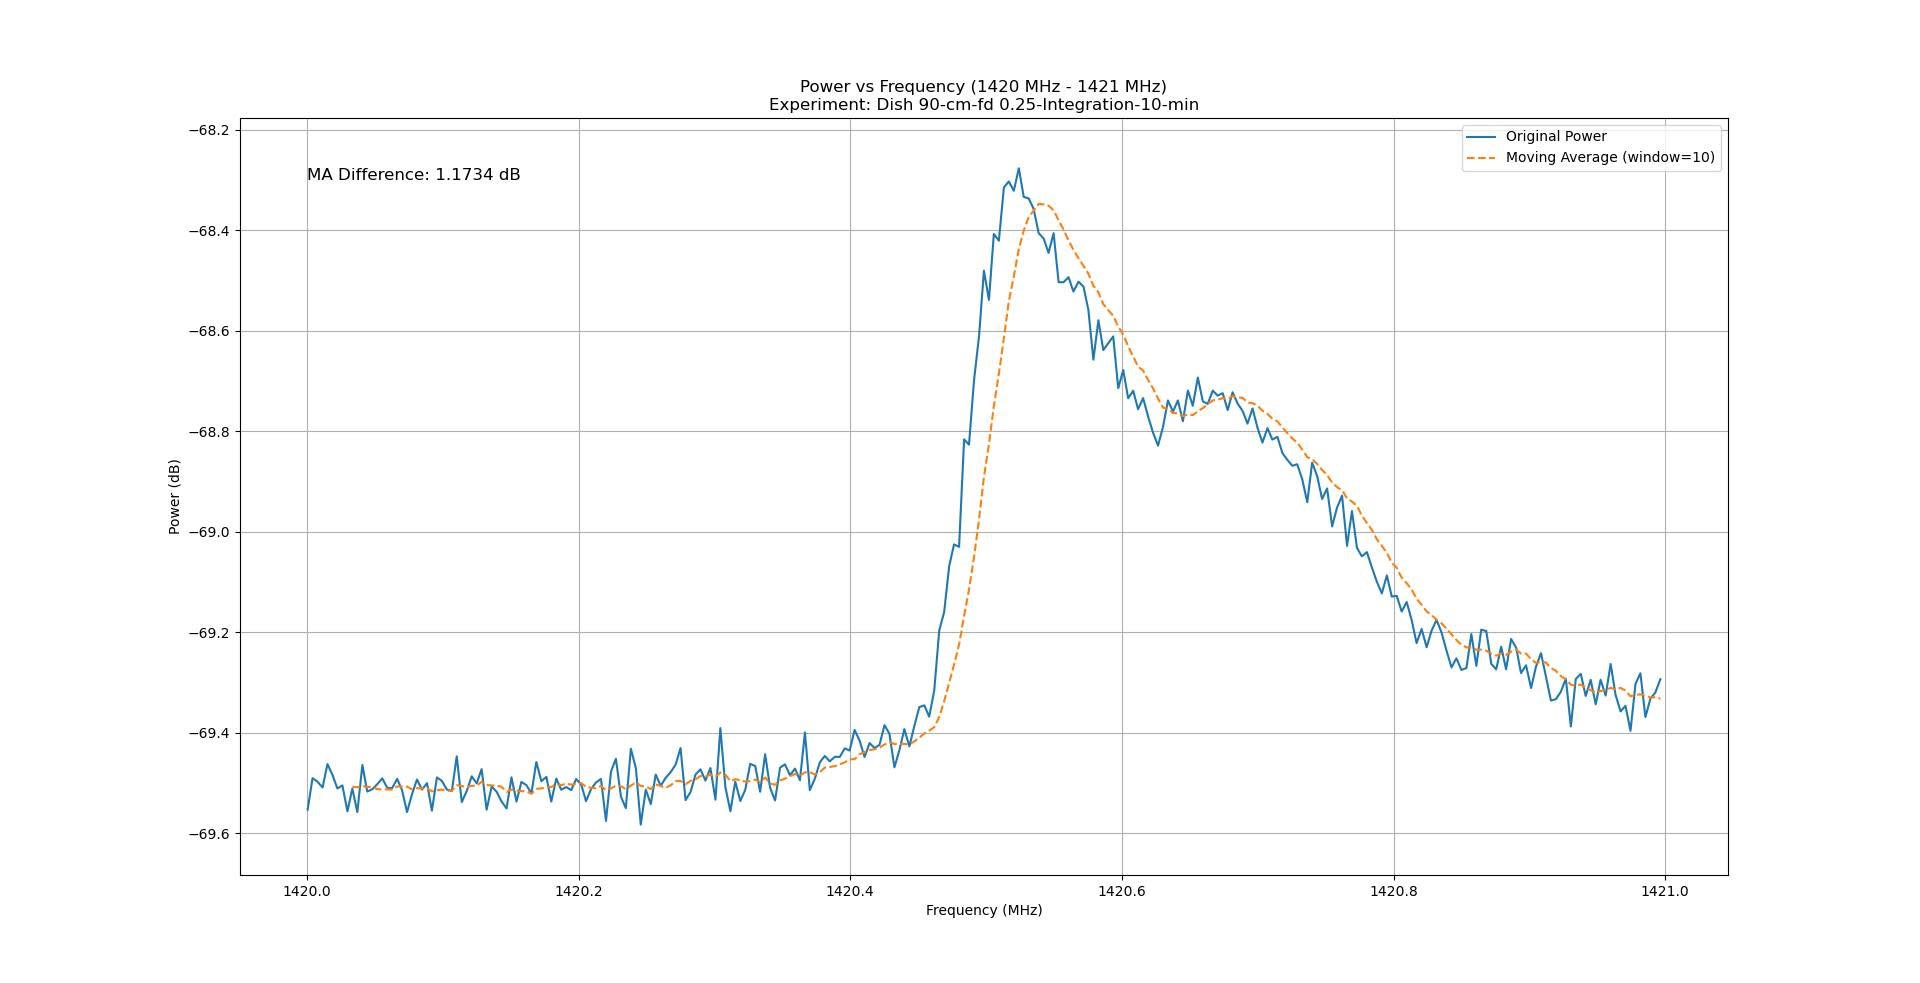Click the 'Frequency (MHz)' x-axis label

coord(984,910)
